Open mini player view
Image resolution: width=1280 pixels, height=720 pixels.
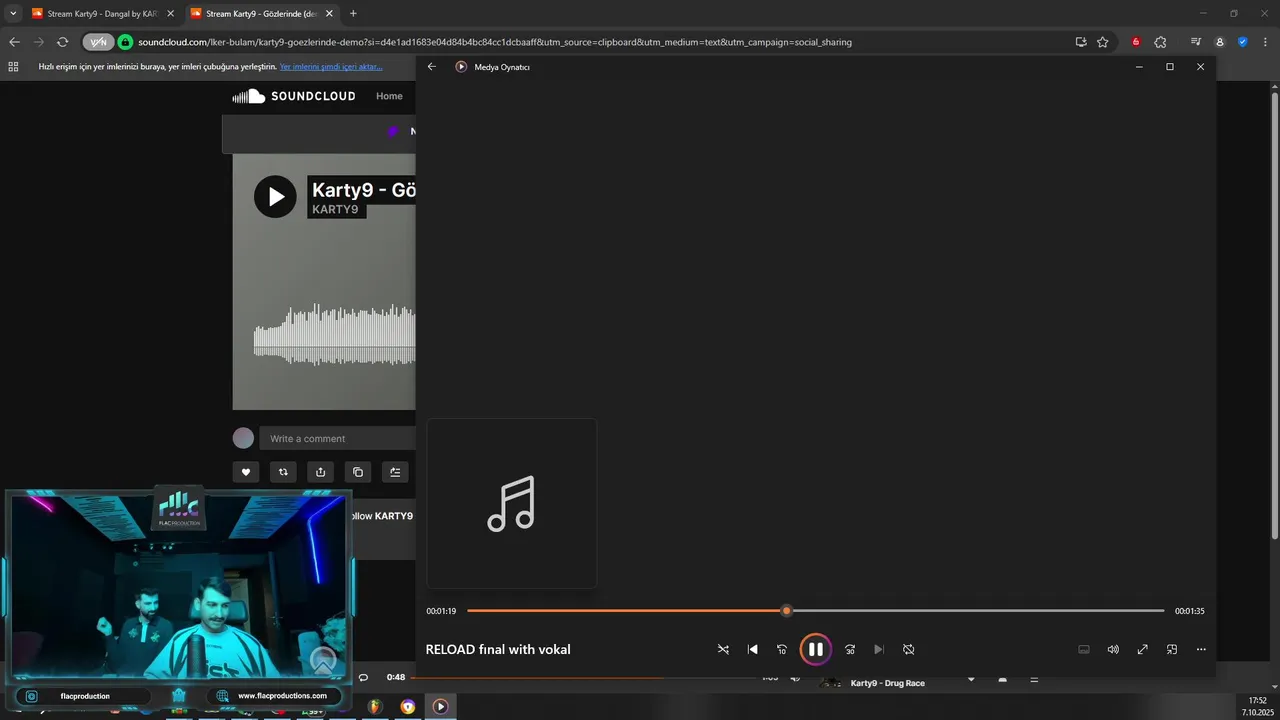(1172, 649)
